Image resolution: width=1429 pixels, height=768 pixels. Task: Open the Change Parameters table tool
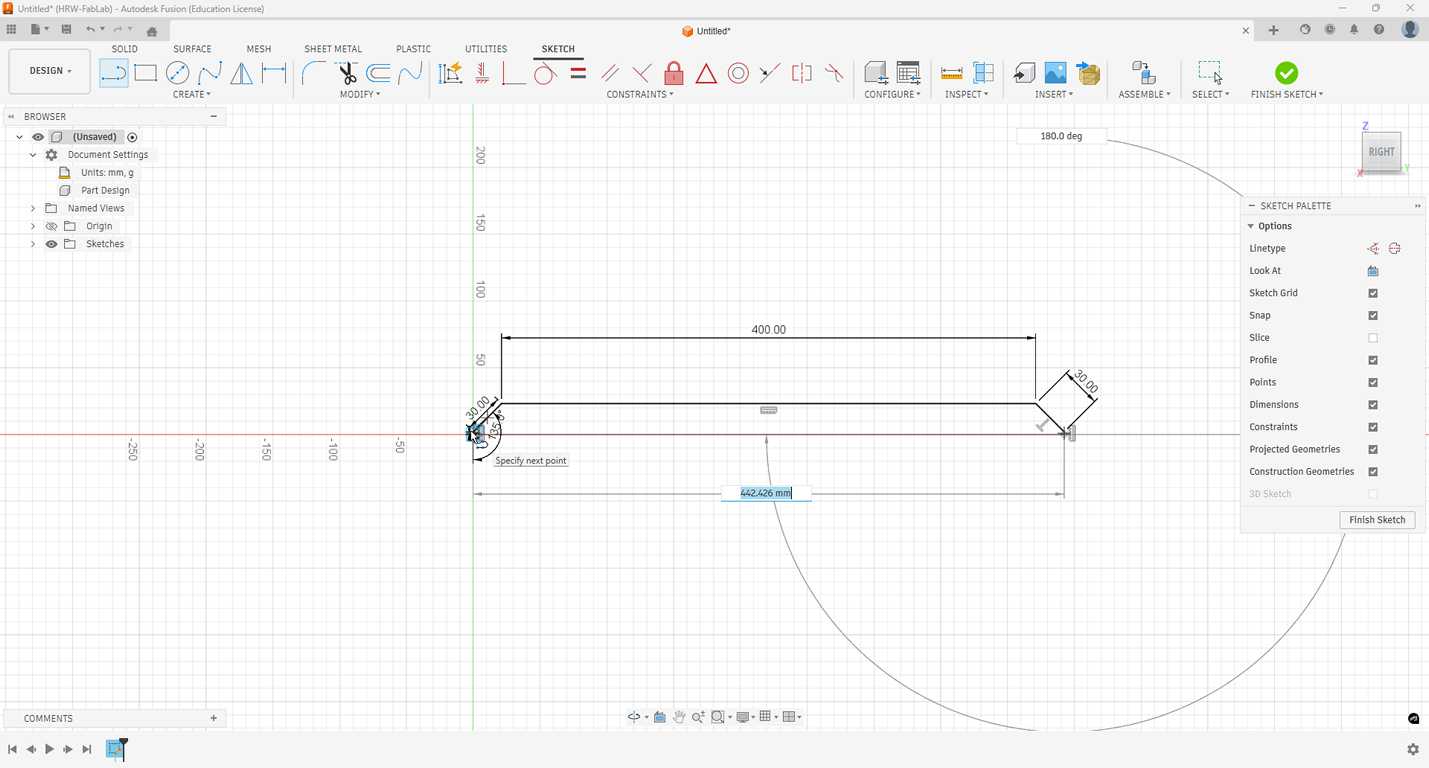click(x=908, y=73)
